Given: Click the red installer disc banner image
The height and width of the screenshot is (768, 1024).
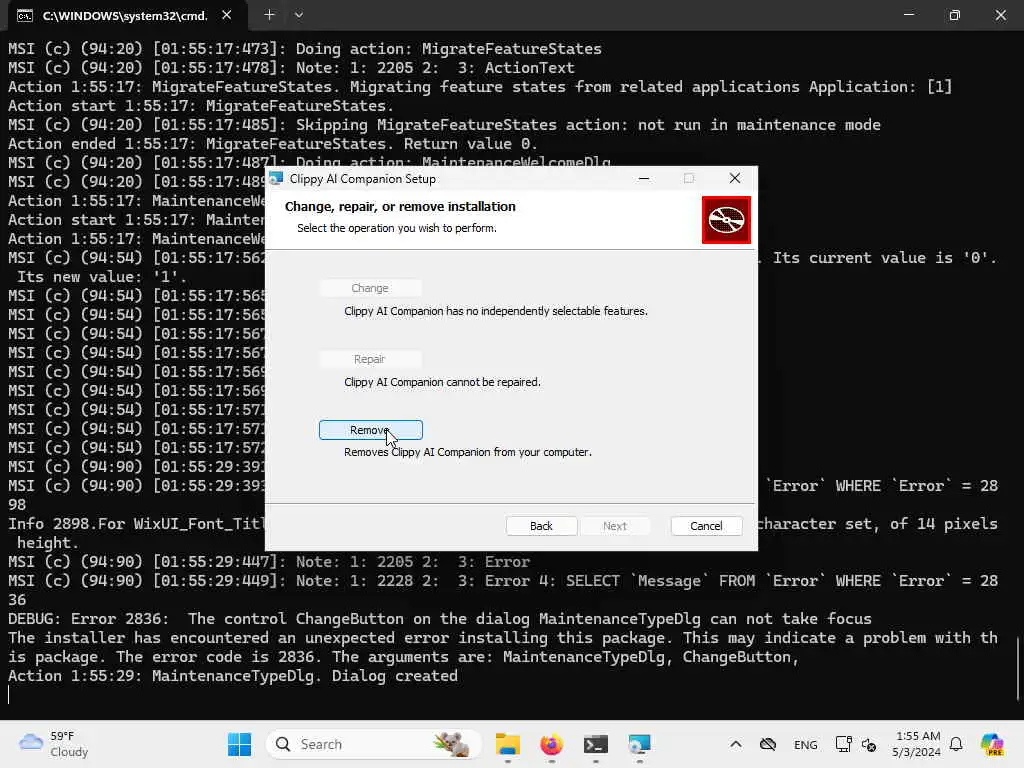Looking at the screenshot, I should pyautogui.click(x=726, y=220).
